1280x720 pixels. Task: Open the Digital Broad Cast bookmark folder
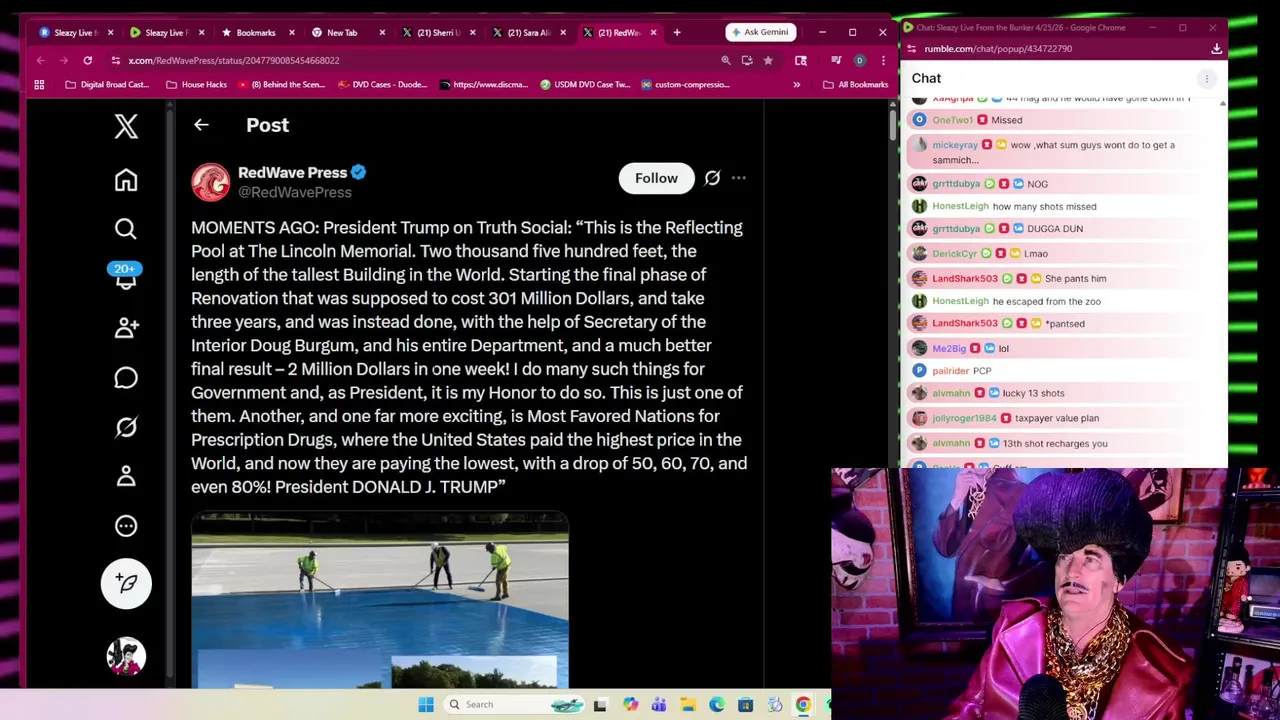(107, 84)
